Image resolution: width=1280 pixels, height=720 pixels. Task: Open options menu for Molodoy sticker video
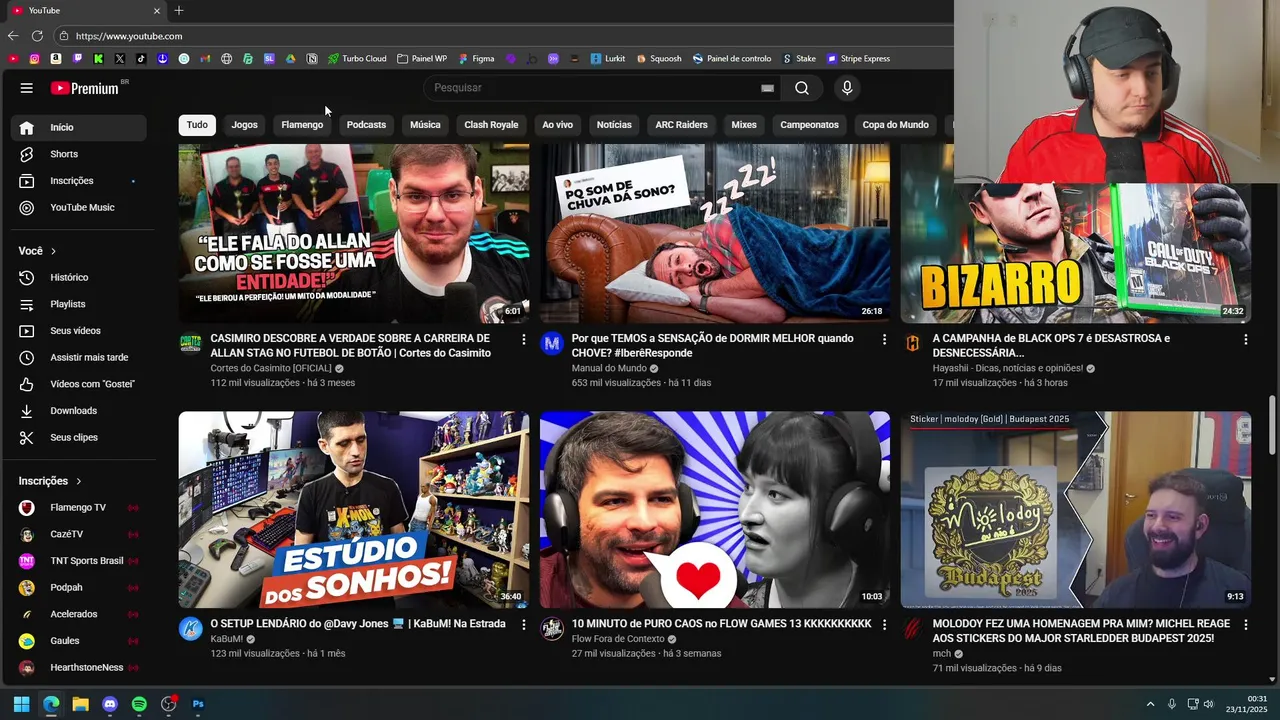(1245, 625)
